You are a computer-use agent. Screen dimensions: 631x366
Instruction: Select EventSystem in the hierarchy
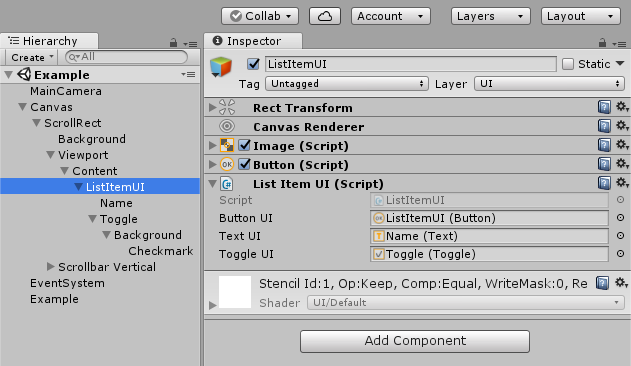[x=67, y=283]
